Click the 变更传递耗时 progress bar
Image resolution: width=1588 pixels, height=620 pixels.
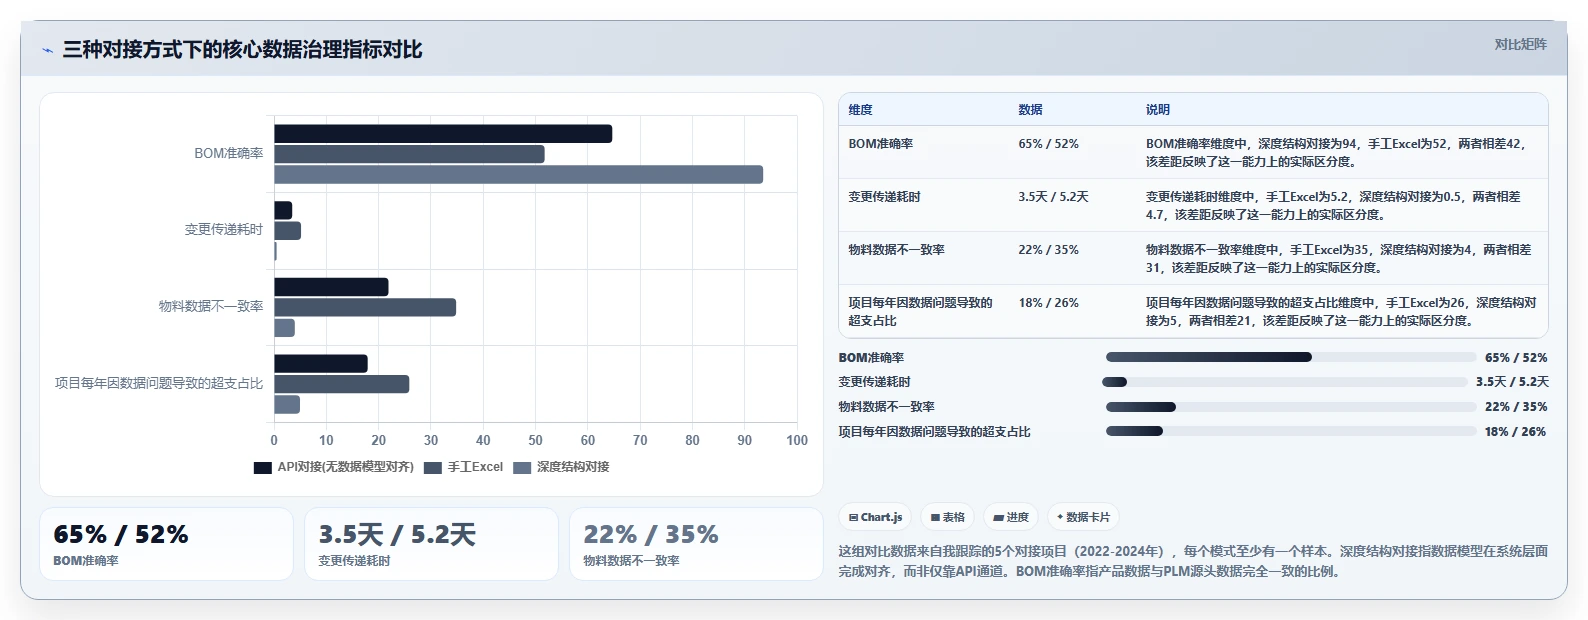point(1284,382)
